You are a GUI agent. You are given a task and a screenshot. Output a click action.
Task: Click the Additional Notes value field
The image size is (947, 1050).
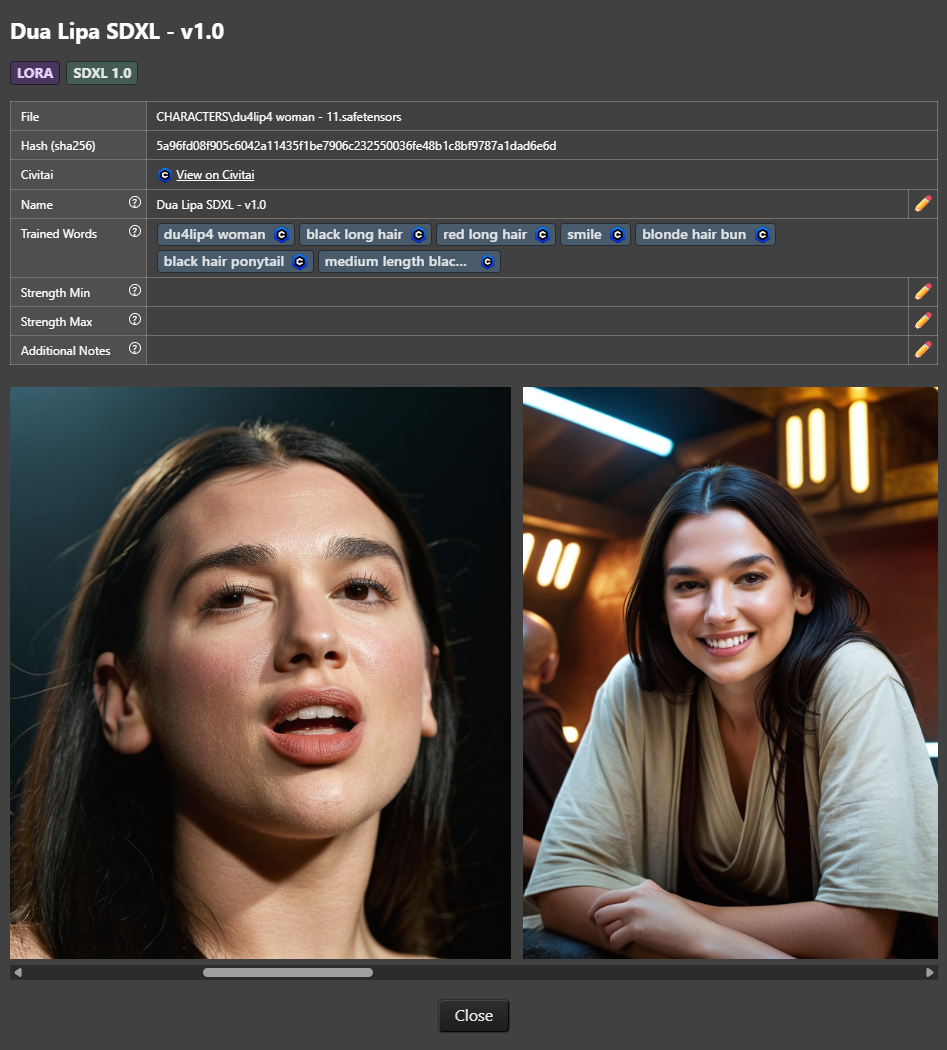tap(527, 350)
